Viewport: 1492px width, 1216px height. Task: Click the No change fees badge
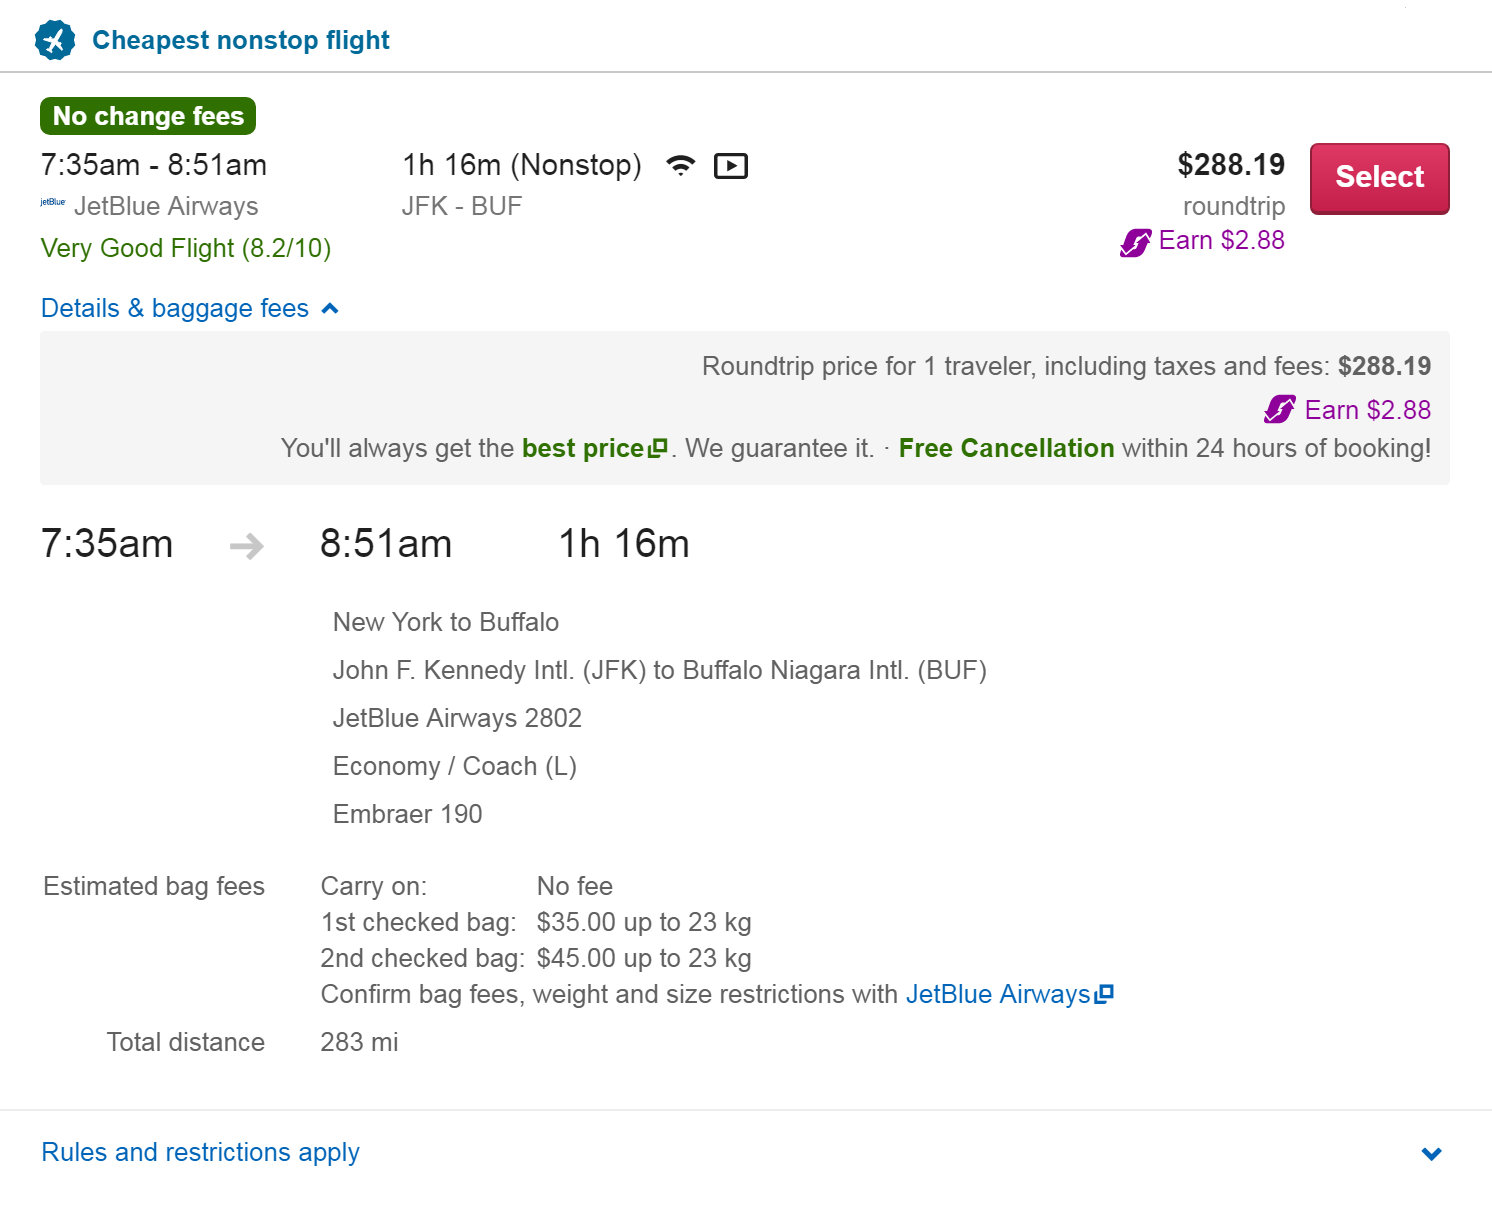[148, 116]
